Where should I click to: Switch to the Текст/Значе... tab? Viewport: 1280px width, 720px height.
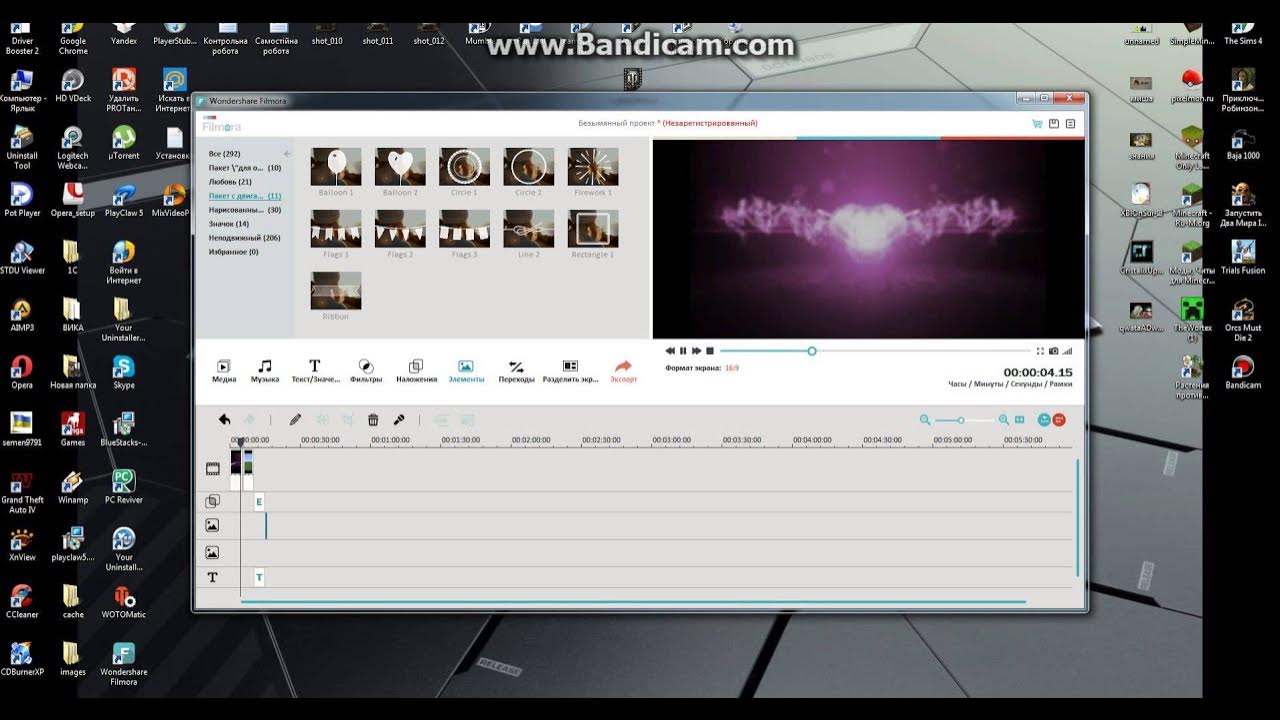pos(315,371)
